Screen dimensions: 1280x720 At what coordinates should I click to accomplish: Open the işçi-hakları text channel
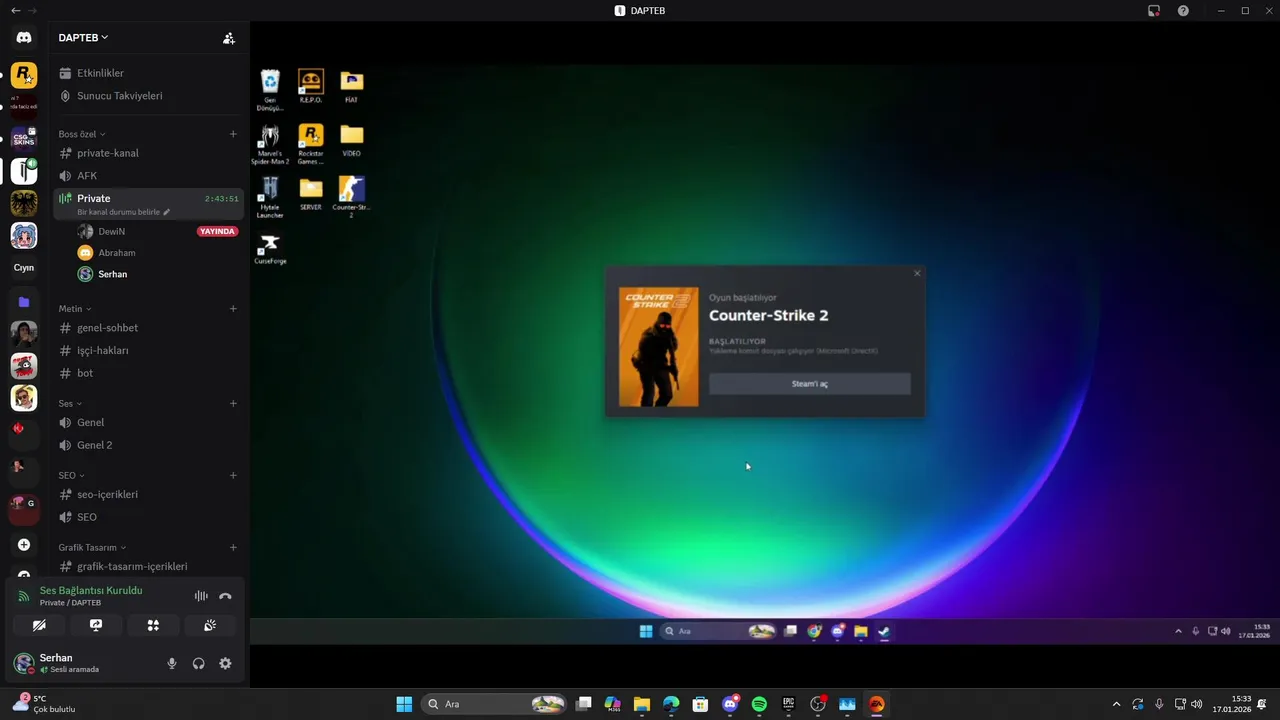point(148,351)
